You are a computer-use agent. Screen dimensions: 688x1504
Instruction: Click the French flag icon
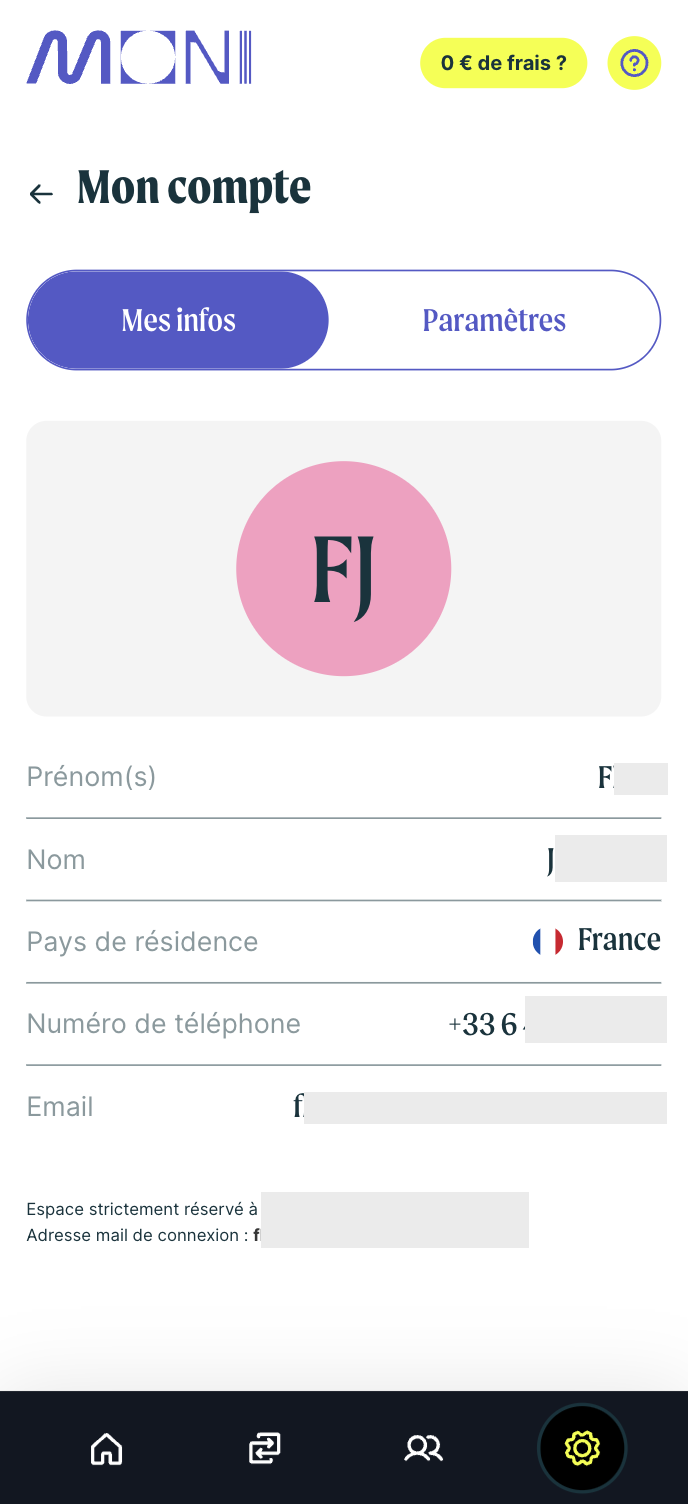547,941
